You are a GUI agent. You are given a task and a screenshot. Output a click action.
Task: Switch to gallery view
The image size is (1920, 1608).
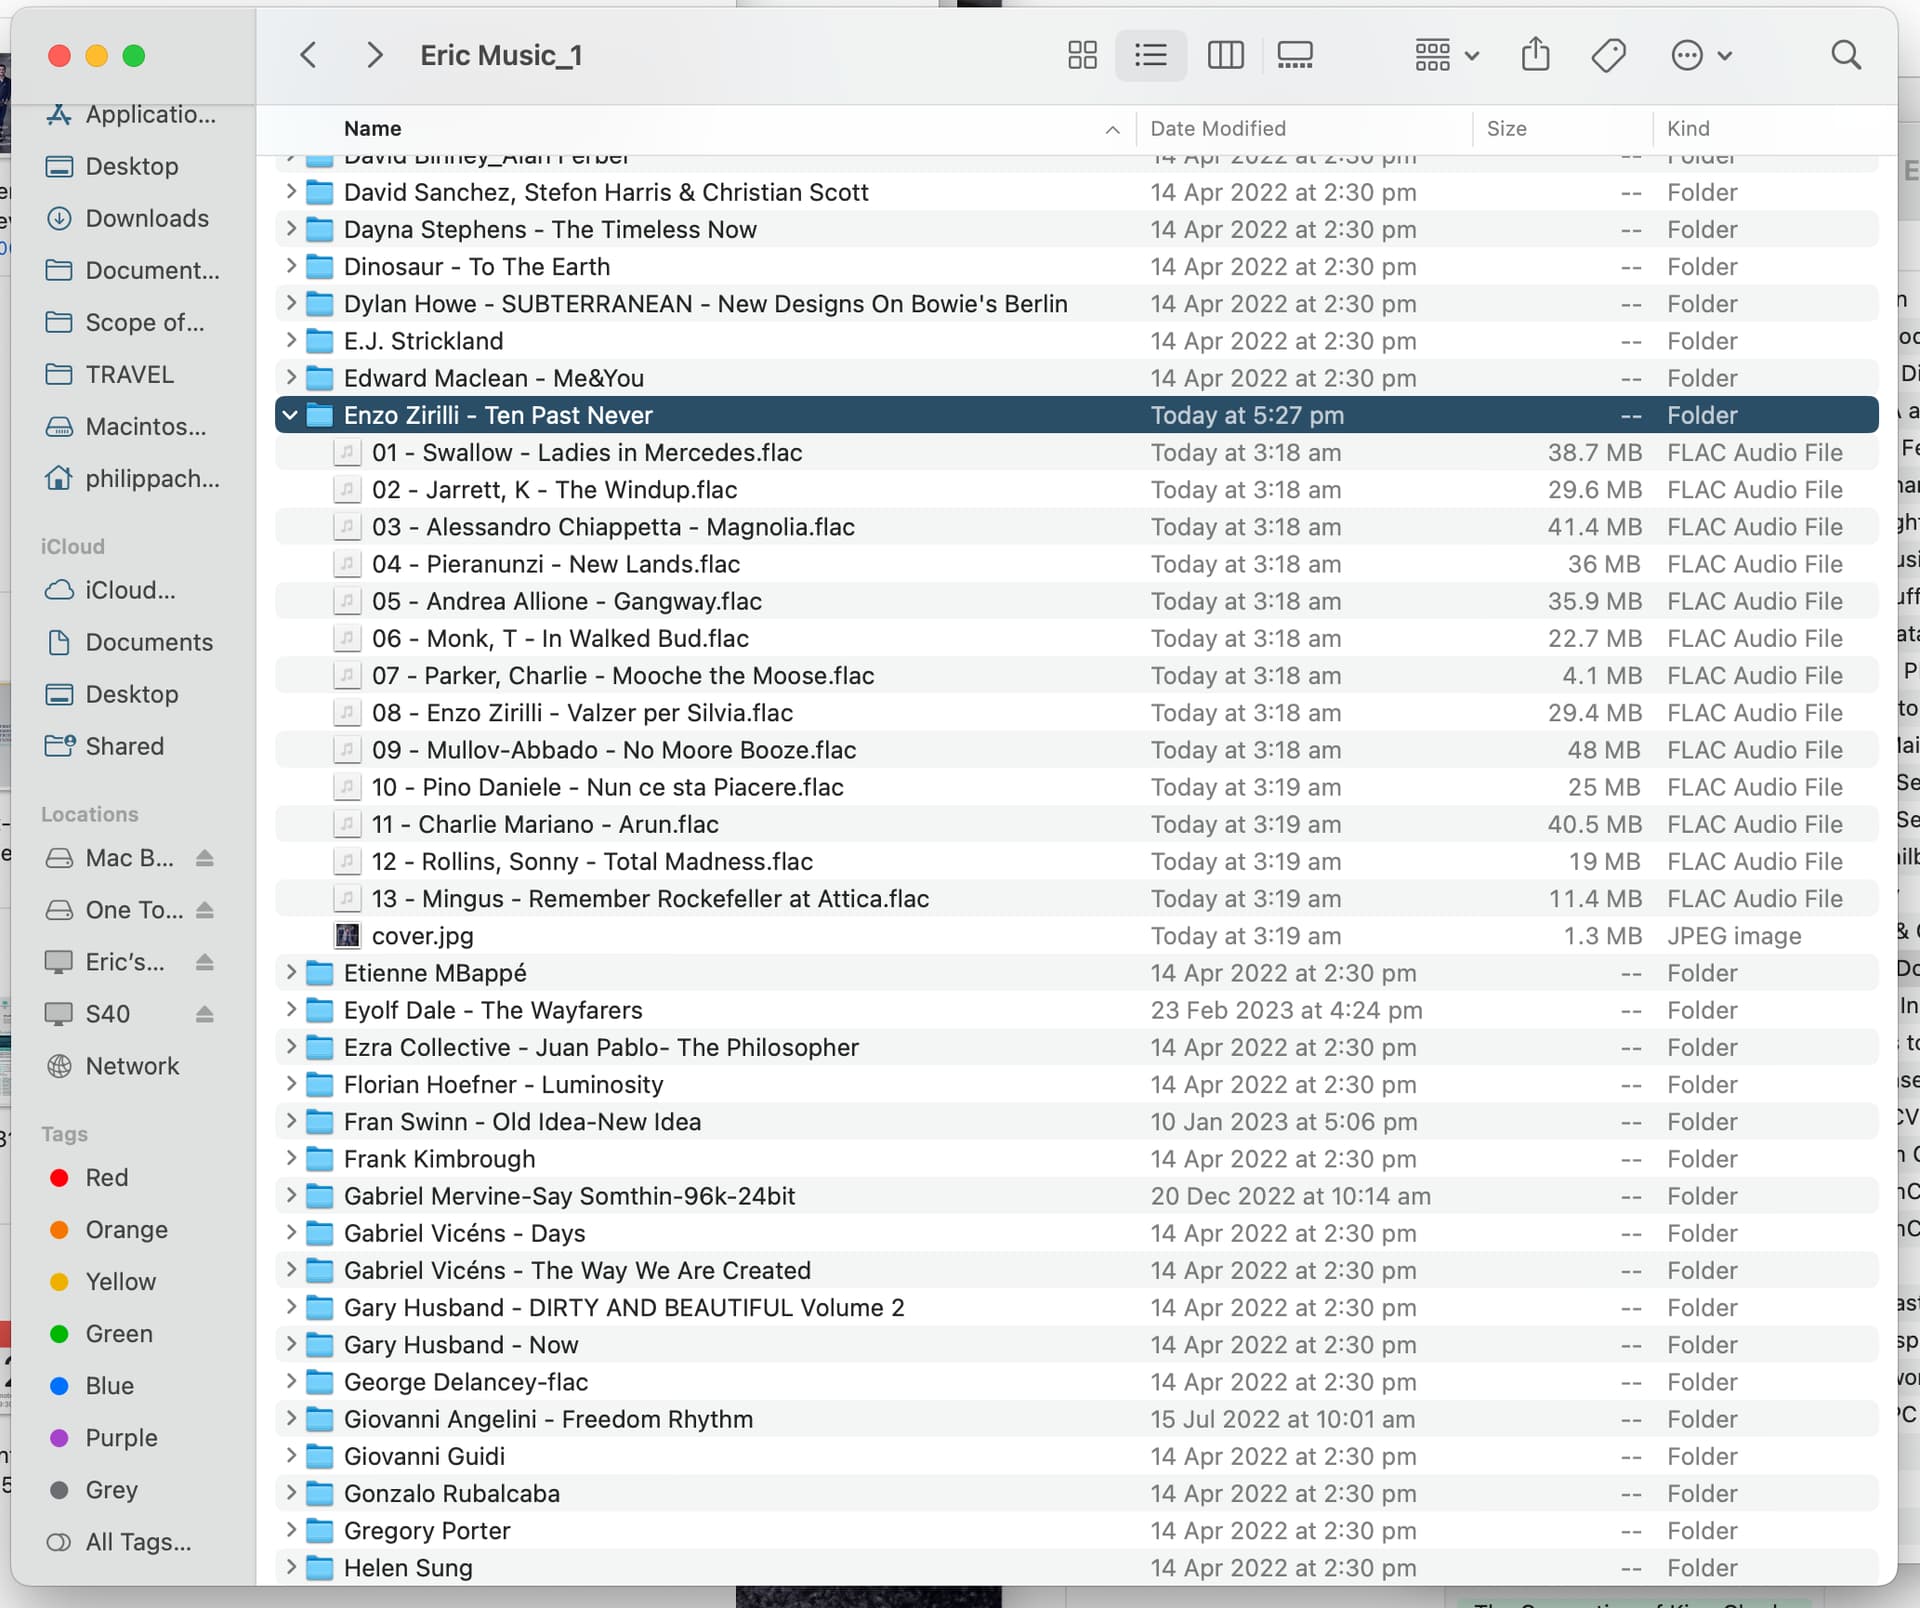1295,55
